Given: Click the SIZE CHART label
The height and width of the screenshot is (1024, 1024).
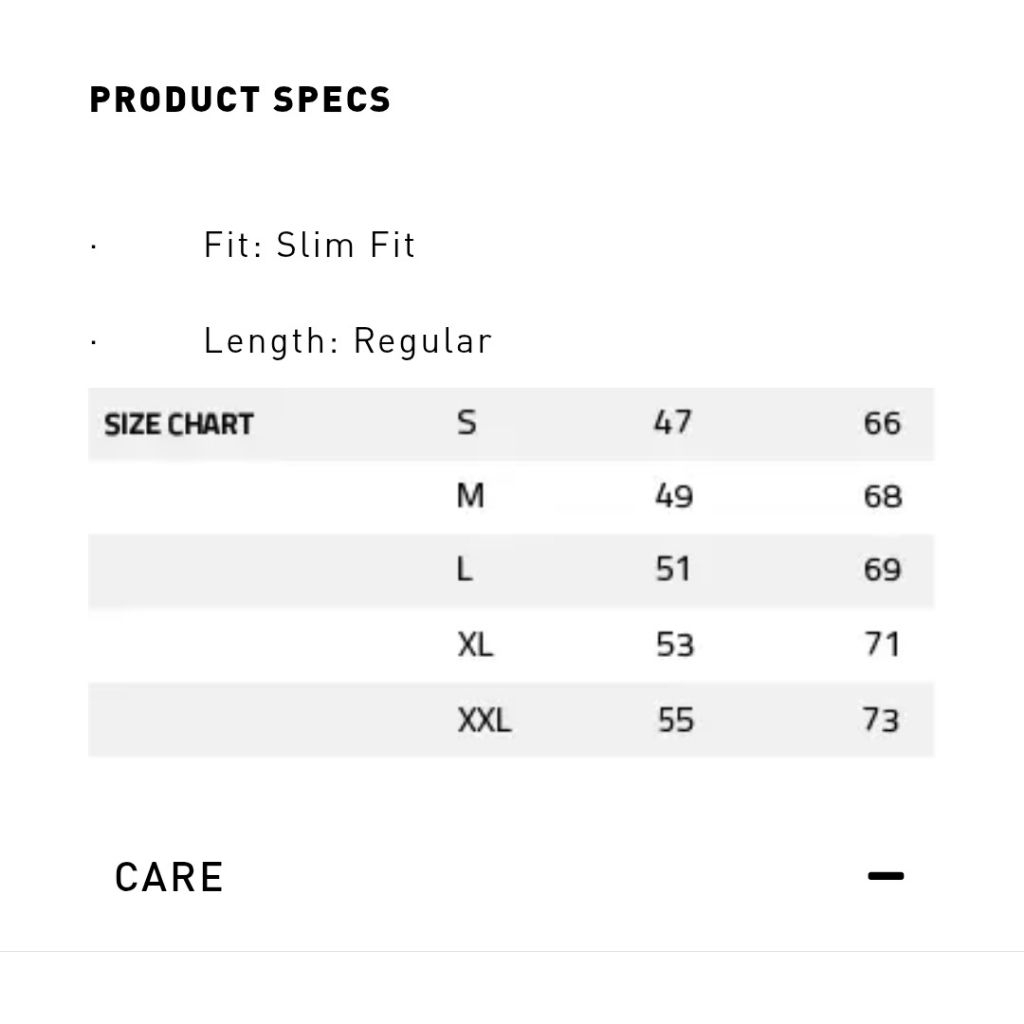Looking at the screenshot, I should tap(179, 424).
